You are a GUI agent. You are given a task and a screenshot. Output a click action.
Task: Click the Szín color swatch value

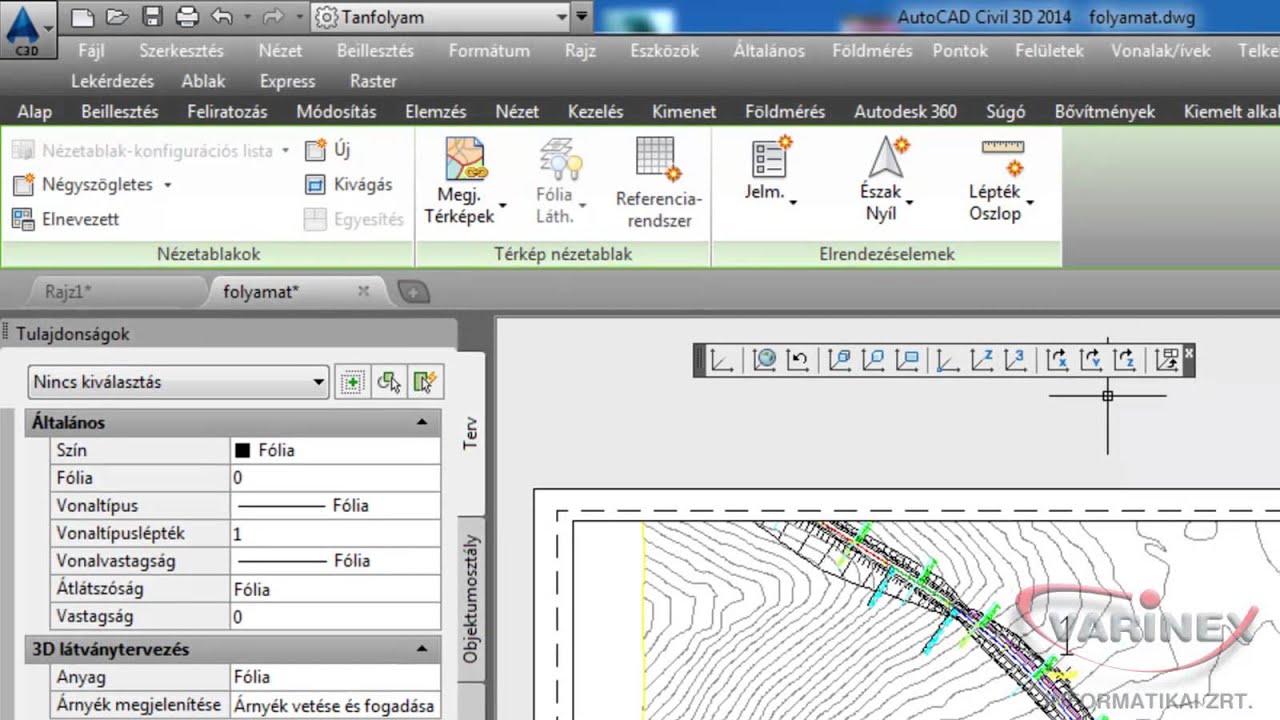click(x=335, y=450)
